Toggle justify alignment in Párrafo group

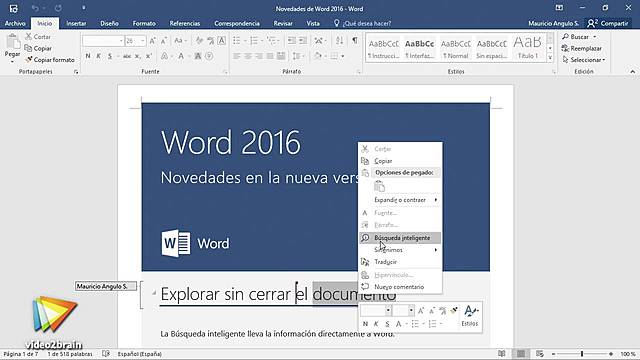[x=270, y=56]
